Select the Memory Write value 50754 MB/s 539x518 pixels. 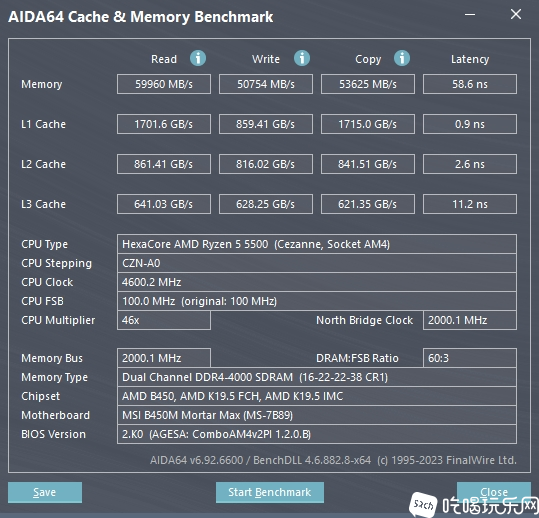click(x=266, y=84)
